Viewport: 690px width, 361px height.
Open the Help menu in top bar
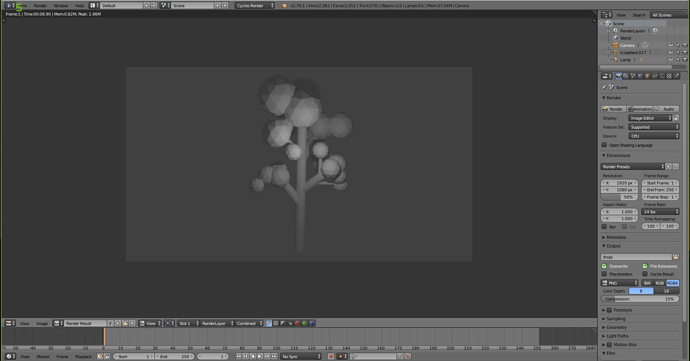click(79, 5)
